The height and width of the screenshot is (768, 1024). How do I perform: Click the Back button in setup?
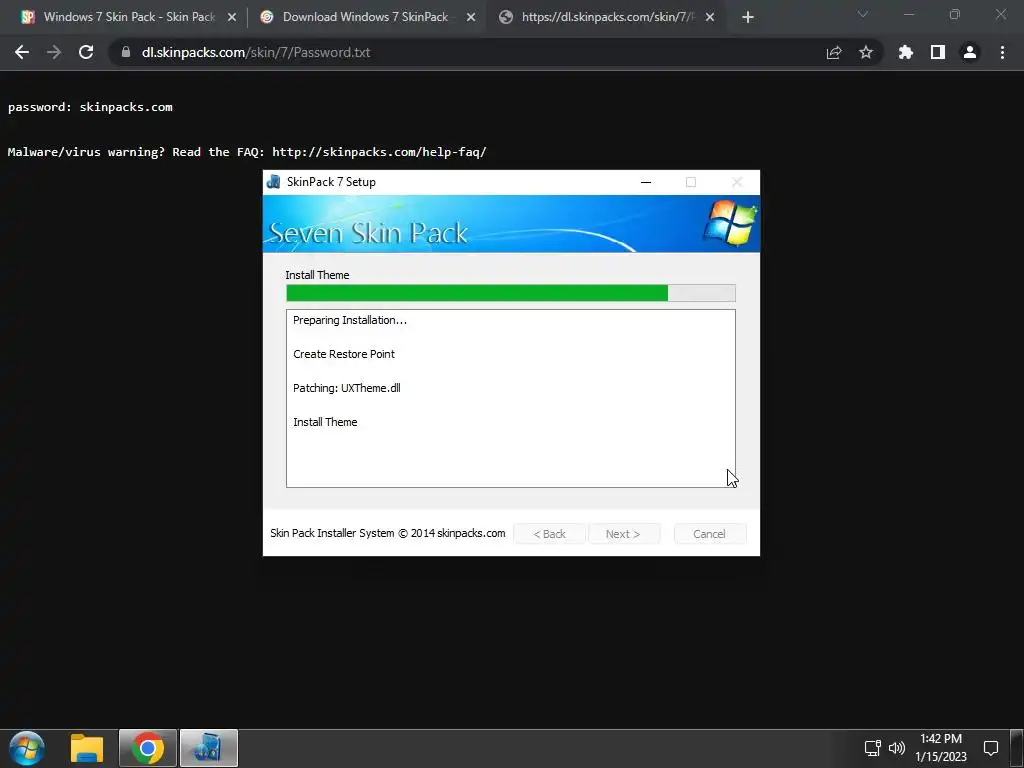click(549, 534)
